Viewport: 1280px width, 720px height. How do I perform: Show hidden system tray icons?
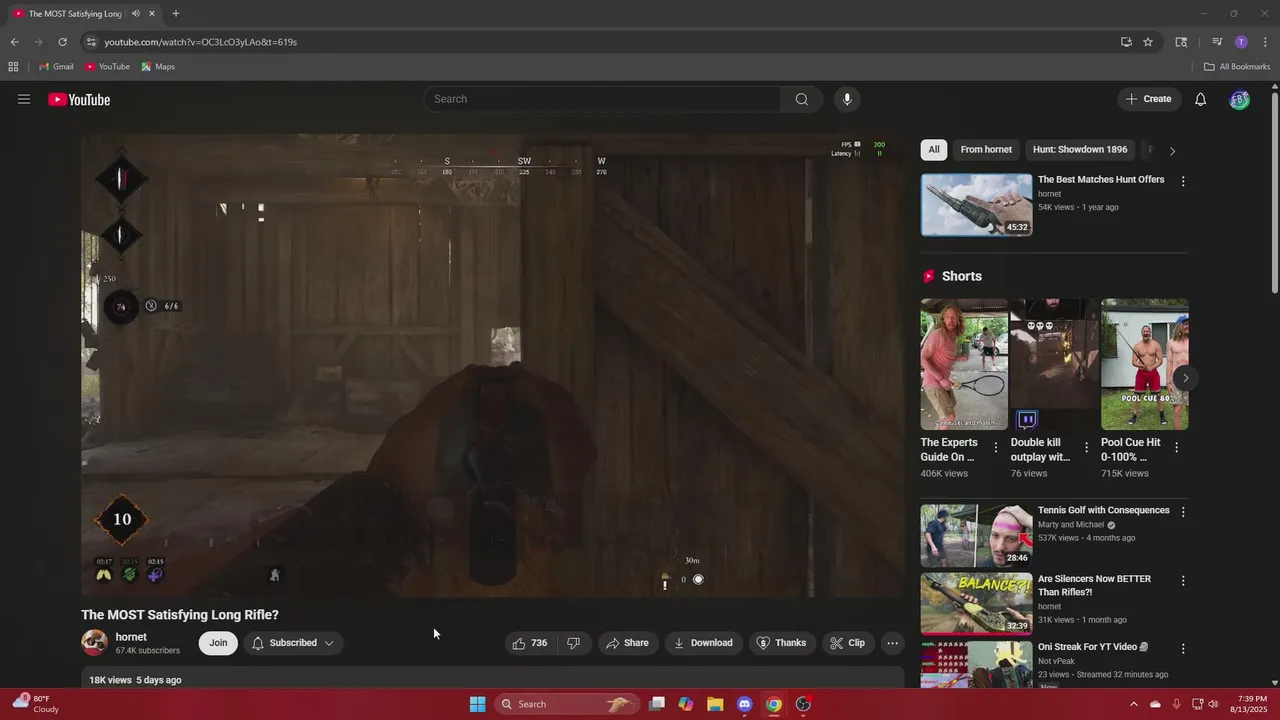(1133, 704)
